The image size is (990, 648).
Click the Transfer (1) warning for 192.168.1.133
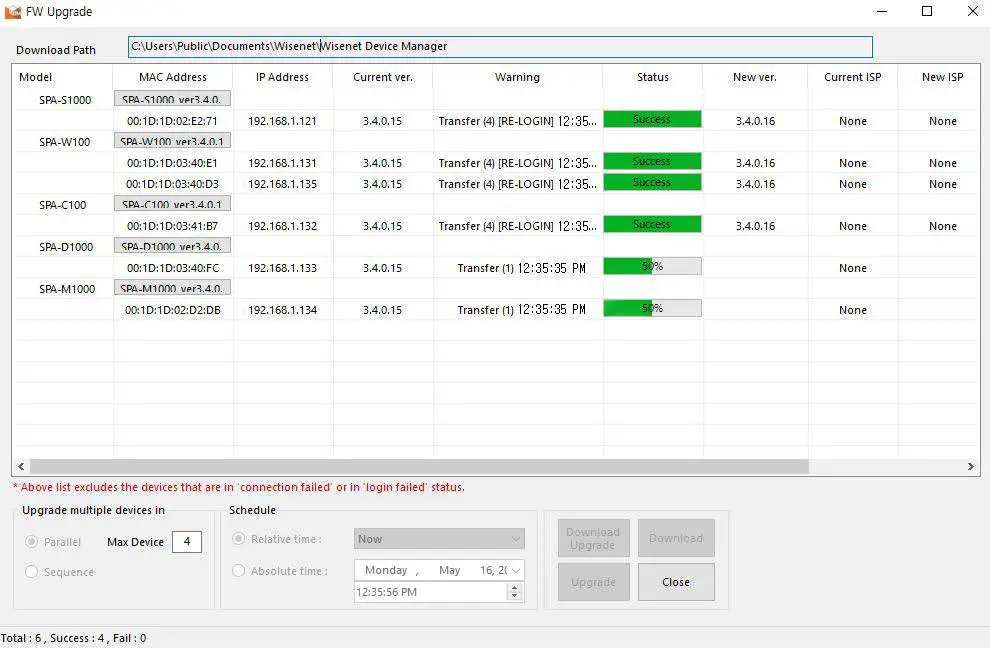522,268
